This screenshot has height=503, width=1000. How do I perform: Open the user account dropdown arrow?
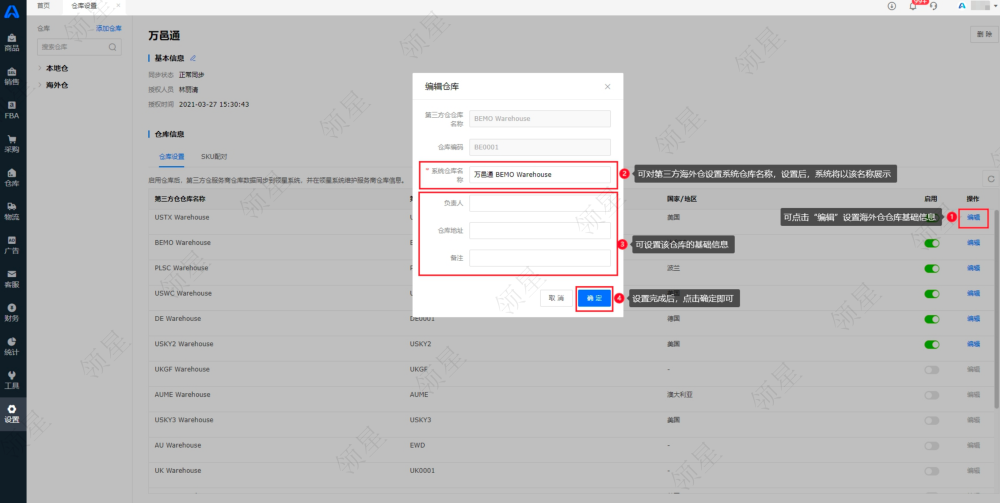pos(985,6)
